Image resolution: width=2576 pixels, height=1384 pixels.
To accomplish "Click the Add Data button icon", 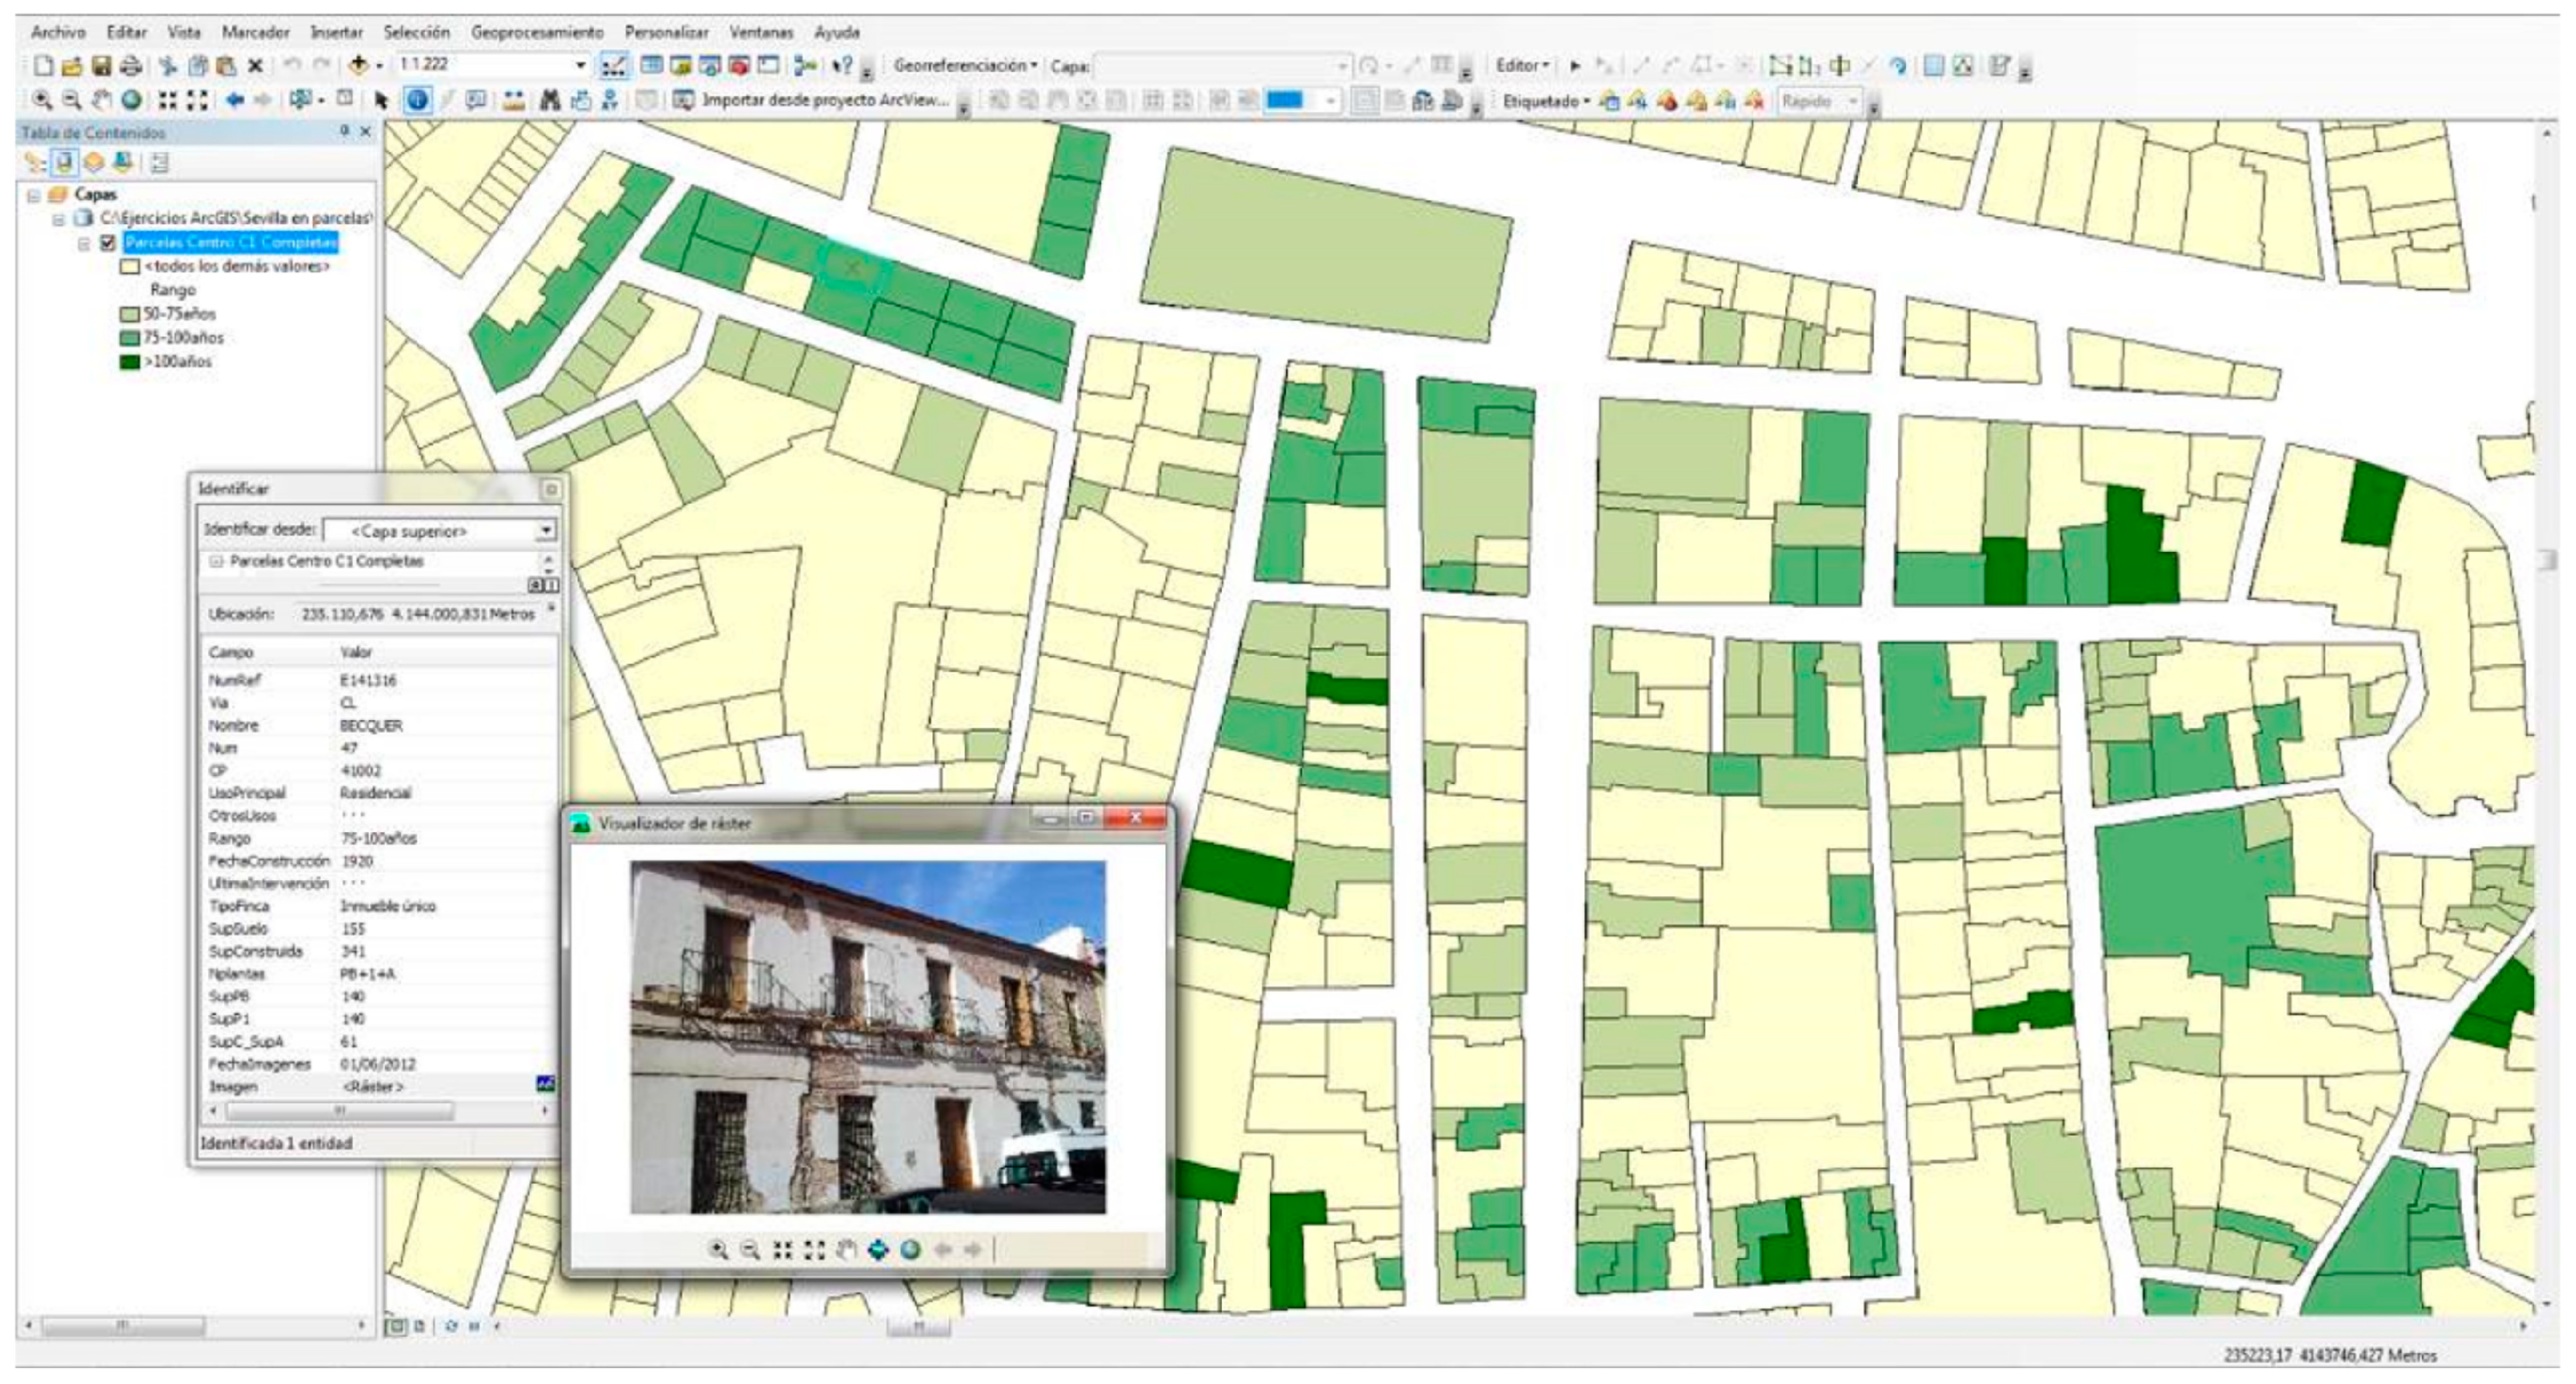I will pos(358,66).
